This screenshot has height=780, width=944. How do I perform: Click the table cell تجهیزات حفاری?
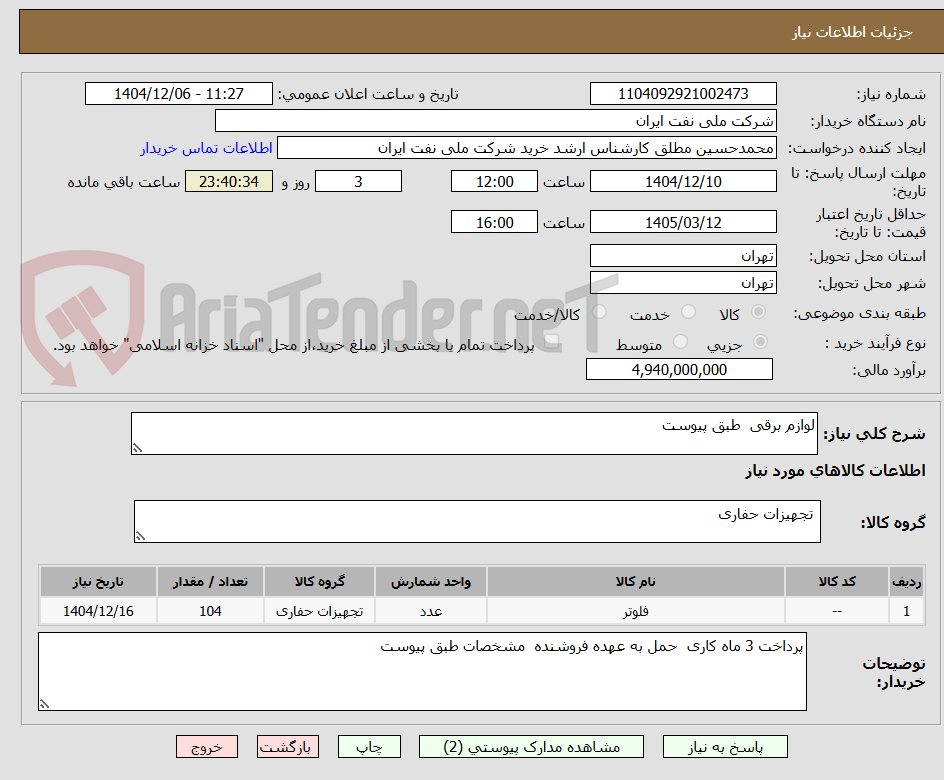click(x=320, y=611)
